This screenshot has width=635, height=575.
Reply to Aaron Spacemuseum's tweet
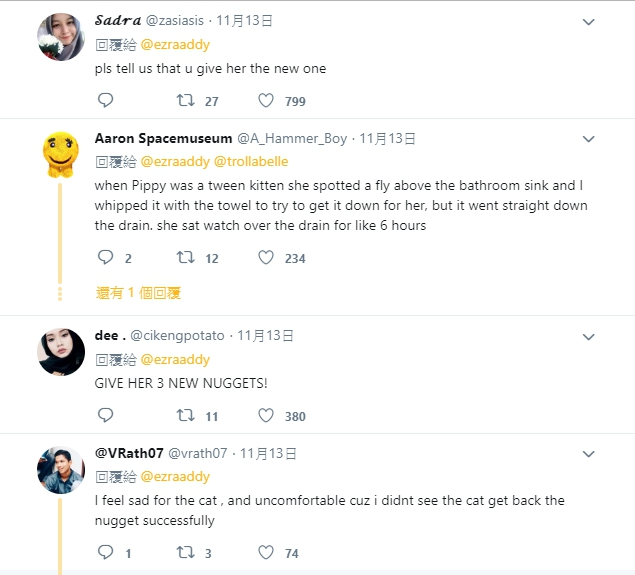coord(106,257)
